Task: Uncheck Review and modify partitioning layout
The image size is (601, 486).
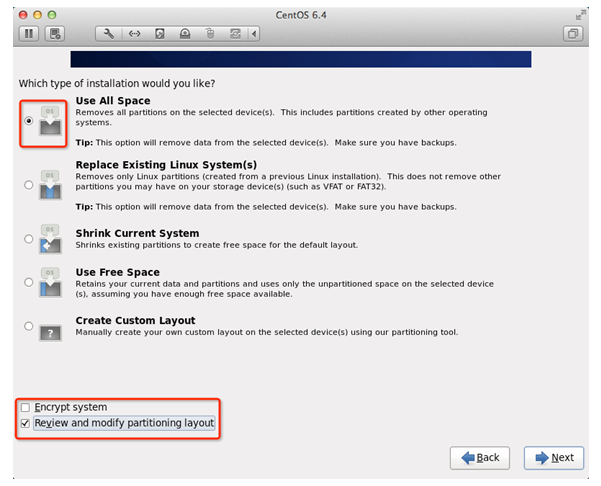Action: (x=25, y=424)
